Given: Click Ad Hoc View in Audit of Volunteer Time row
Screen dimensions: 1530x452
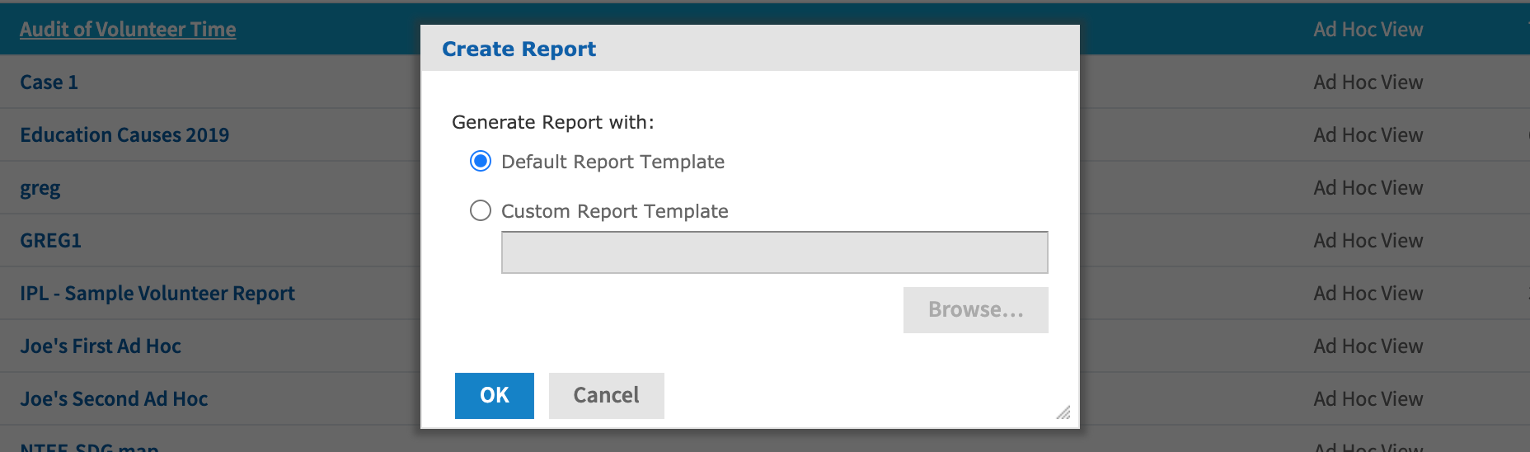Looking at the screenshot, I should 1367,29.
